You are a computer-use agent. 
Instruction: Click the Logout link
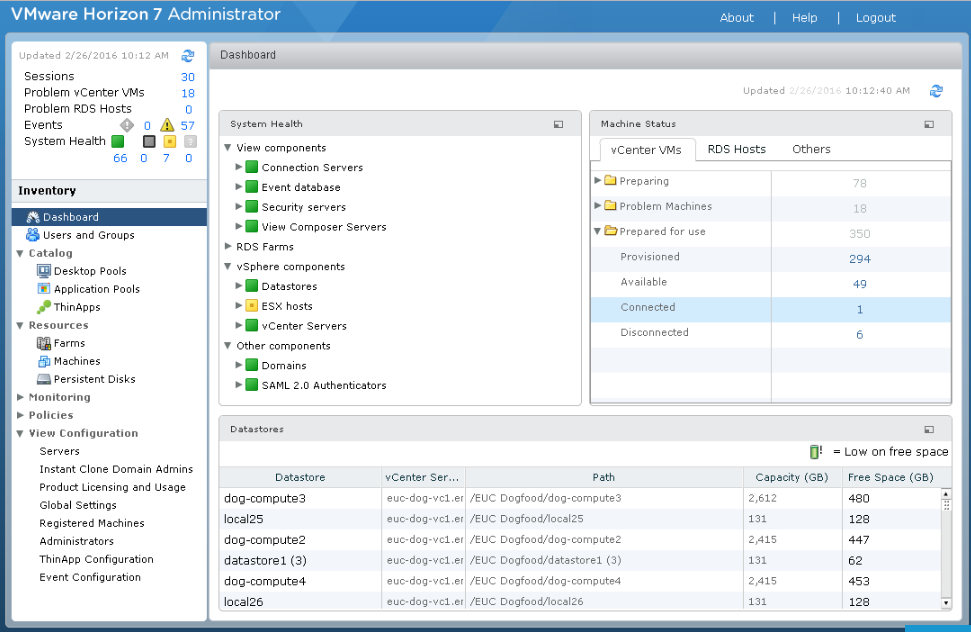point(875,18)
